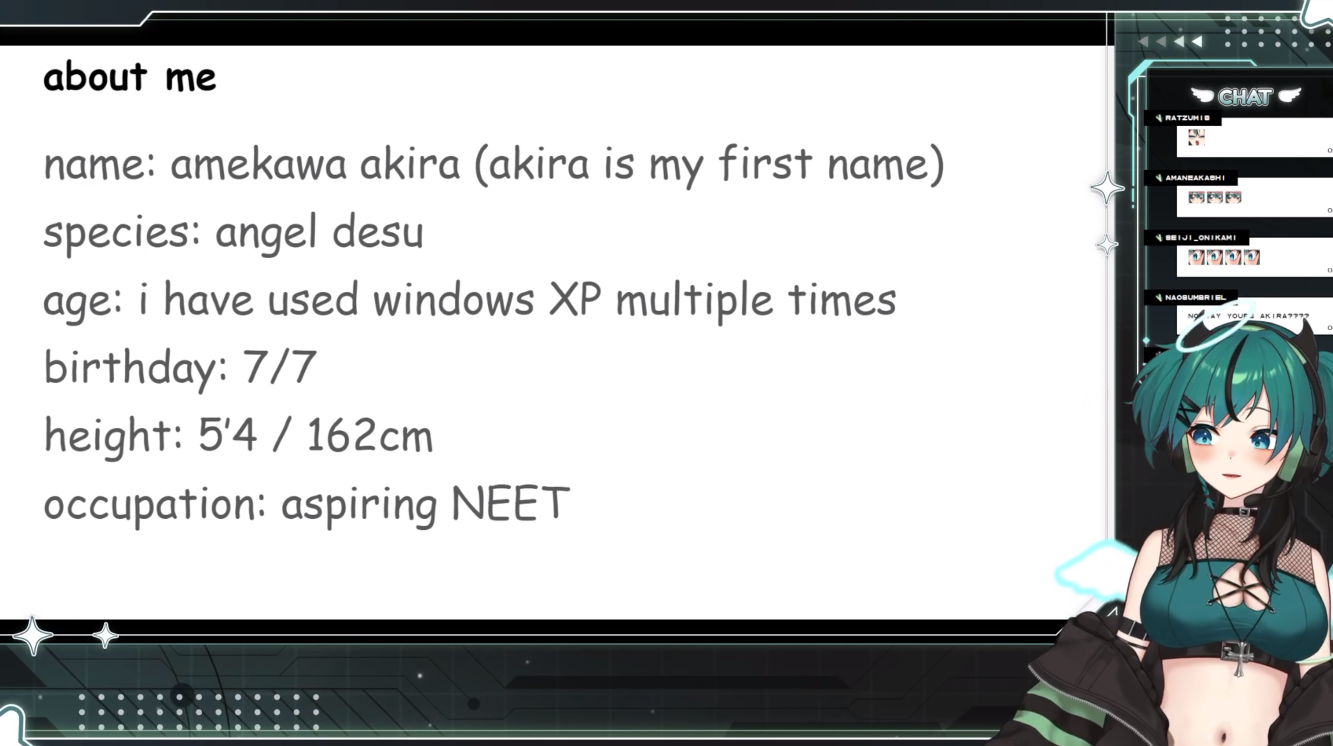Click the 'about me' heading

pos(130,76)
